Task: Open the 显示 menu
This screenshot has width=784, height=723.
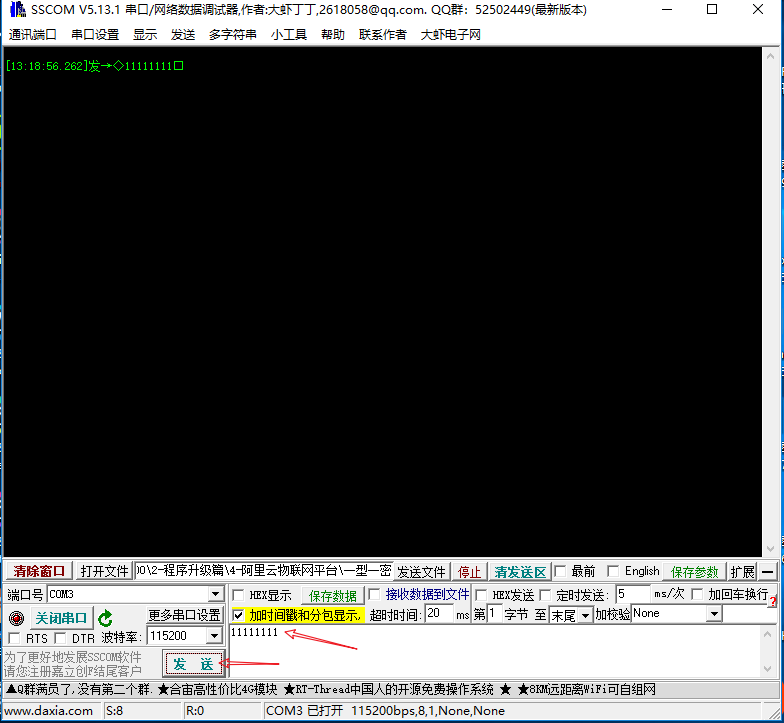Action: (x=145, y=34)
